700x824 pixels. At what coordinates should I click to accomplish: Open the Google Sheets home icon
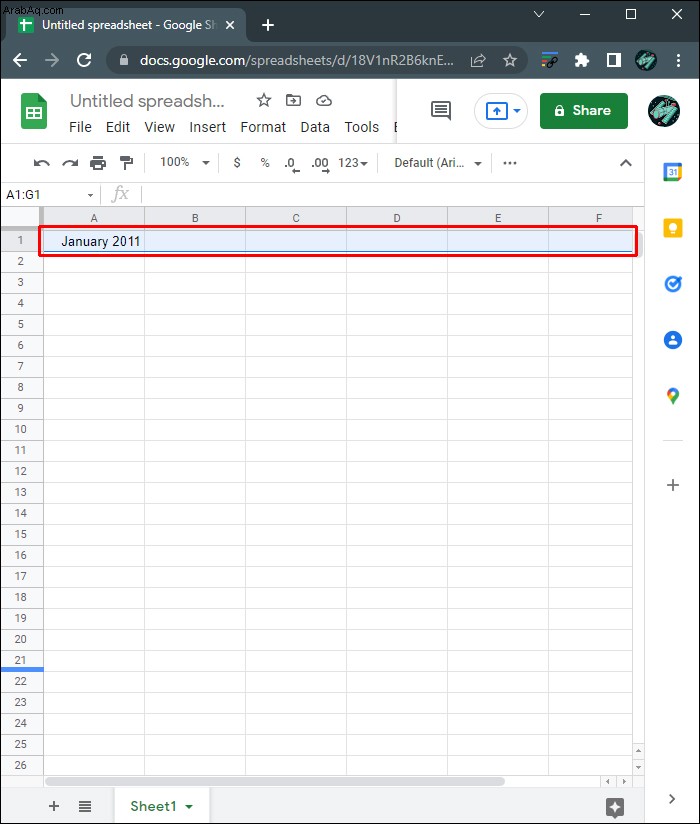[34, 111]
